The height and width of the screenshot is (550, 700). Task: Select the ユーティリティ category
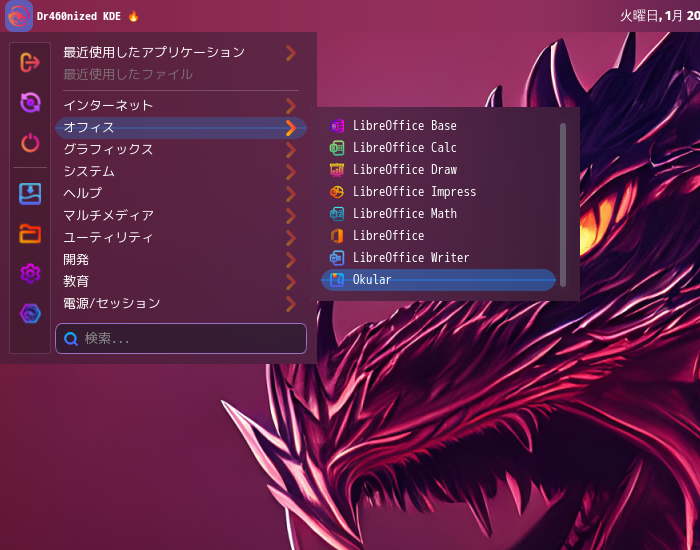click(x=181, y=238)
